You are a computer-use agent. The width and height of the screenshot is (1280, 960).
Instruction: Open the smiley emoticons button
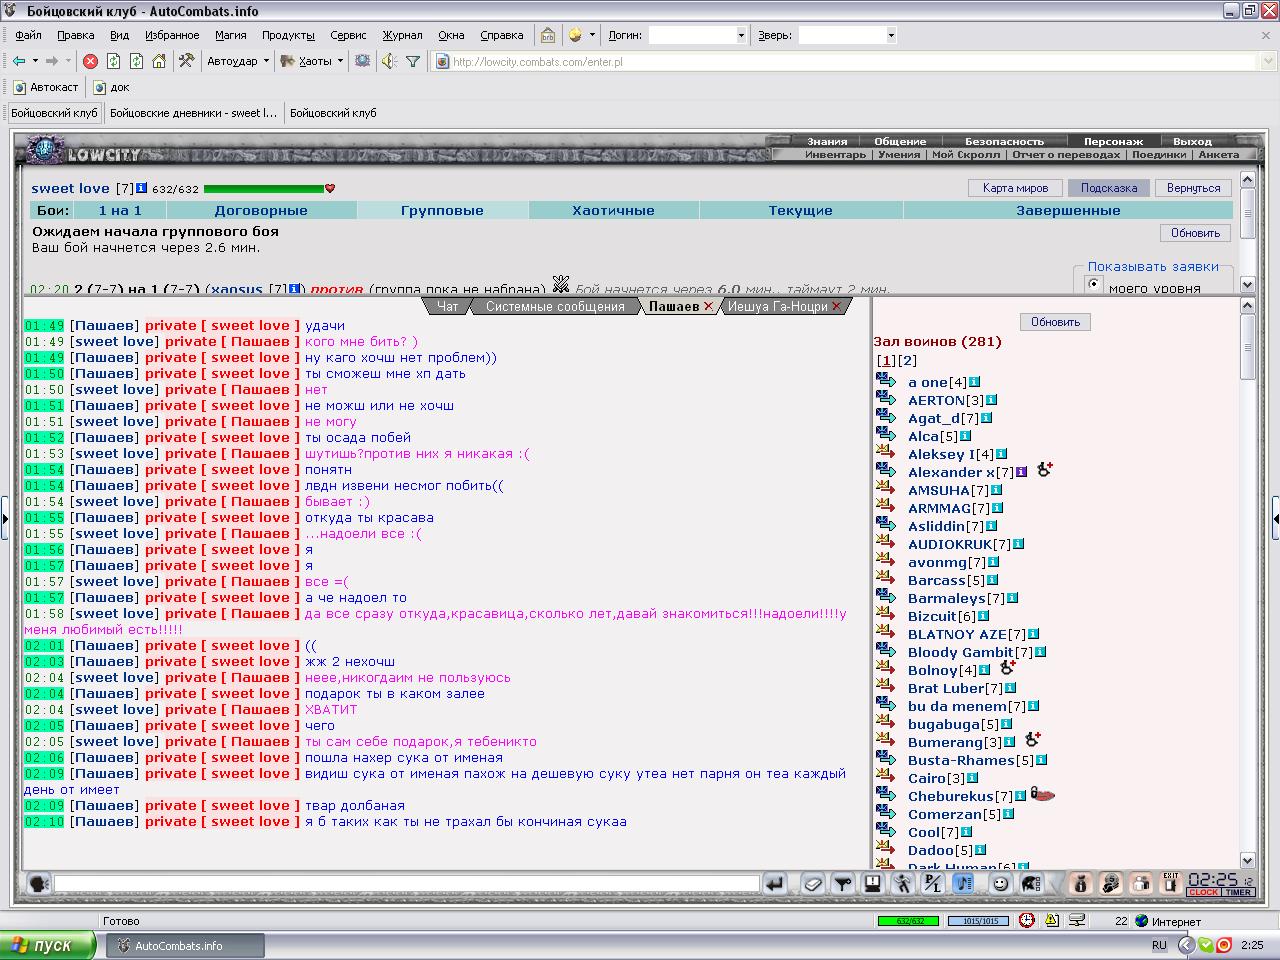pos(1000,883)
